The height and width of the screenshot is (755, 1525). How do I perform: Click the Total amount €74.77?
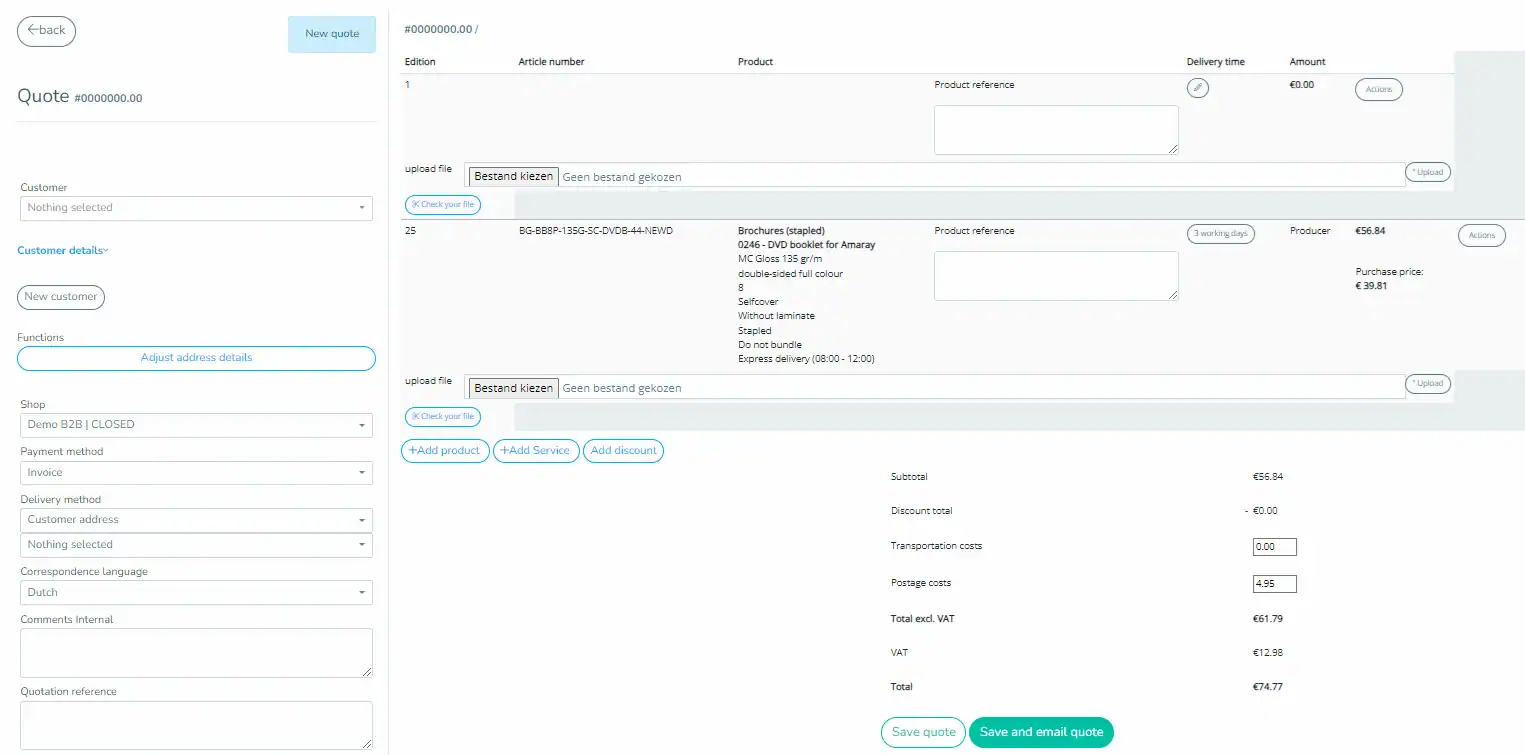[1267, 687]
